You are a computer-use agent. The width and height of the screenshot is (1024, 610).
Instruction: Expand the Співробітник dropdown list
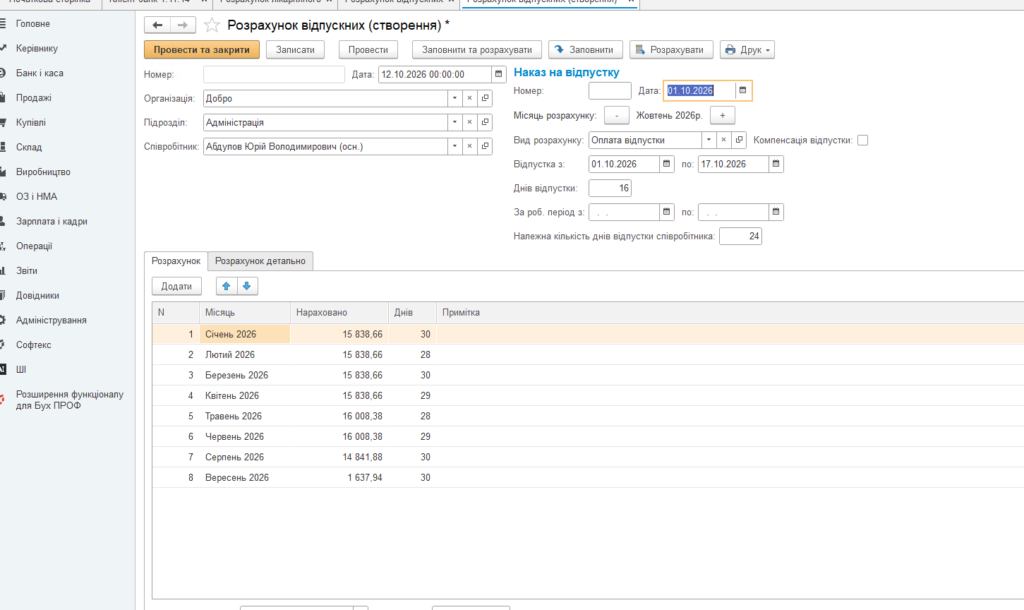[x=455, y=146]
